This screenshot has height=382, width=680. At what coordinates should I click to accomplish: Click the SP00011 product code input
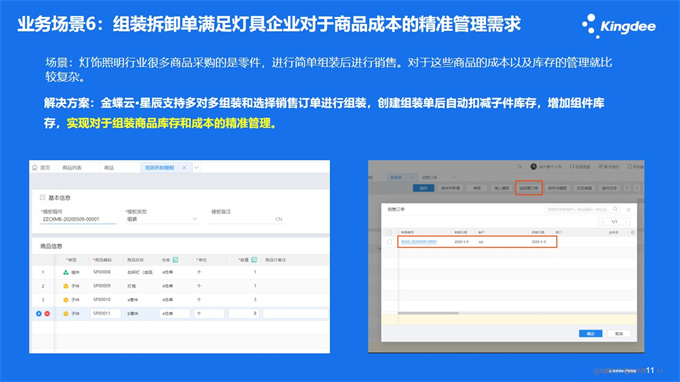click(105, 313)
